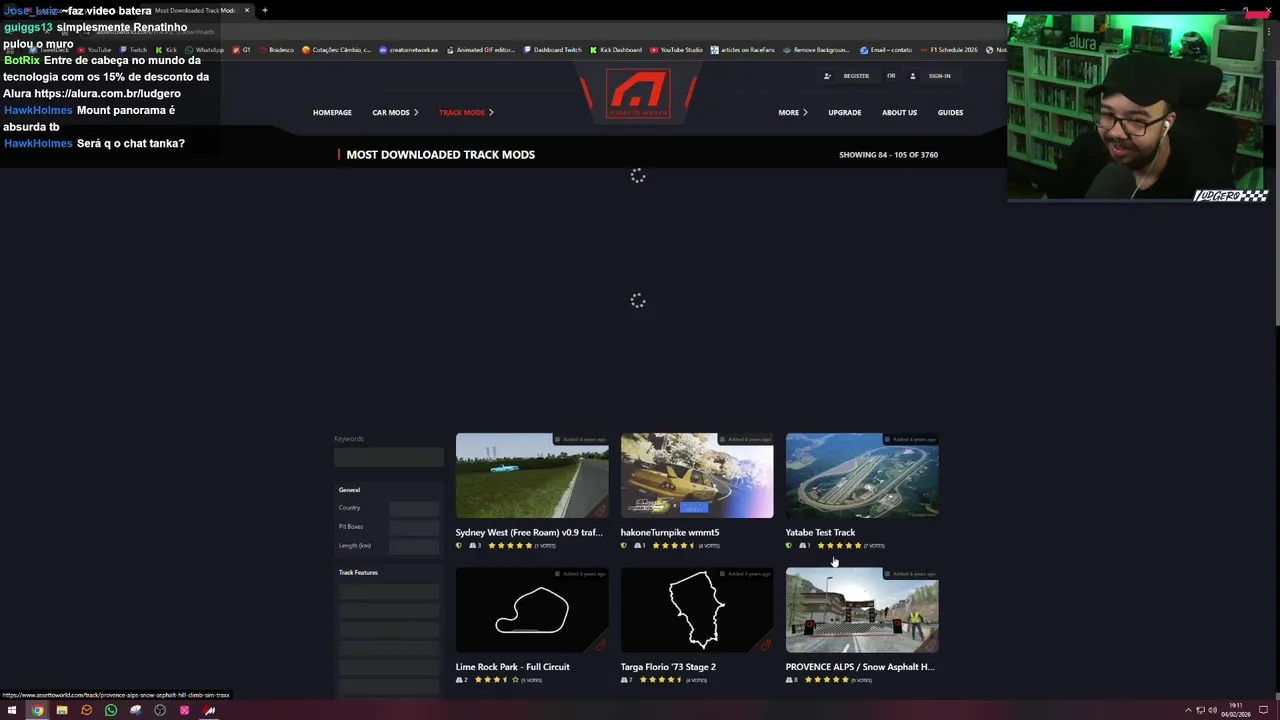Open the Sydney West (Free Roam) thumbnail
The width and height of the screenshot is (1280, 720).
pos(532,476)
